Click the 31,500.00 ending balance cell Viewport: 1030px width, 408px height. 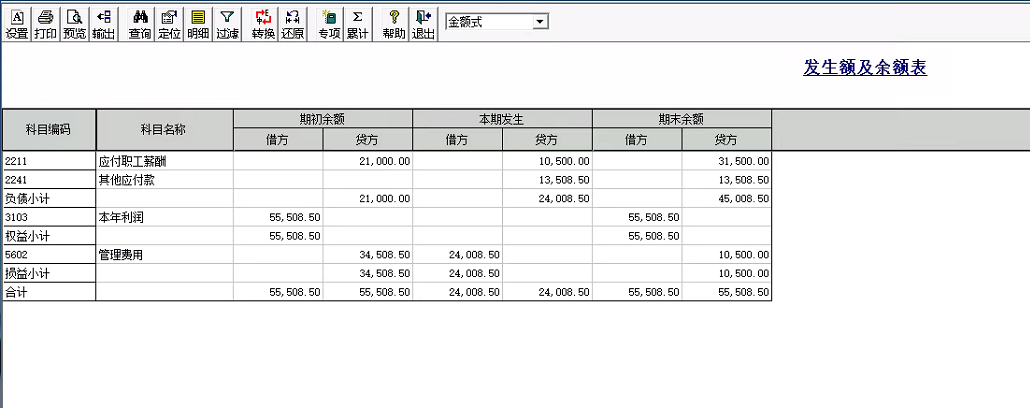(727, 161)
